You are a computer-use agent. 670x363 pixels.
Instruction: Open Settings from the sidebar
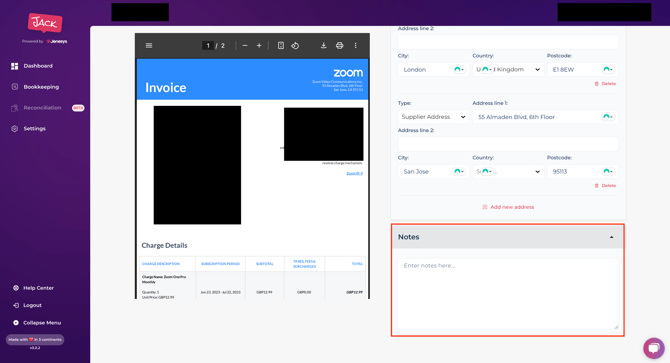coord(35,129)
